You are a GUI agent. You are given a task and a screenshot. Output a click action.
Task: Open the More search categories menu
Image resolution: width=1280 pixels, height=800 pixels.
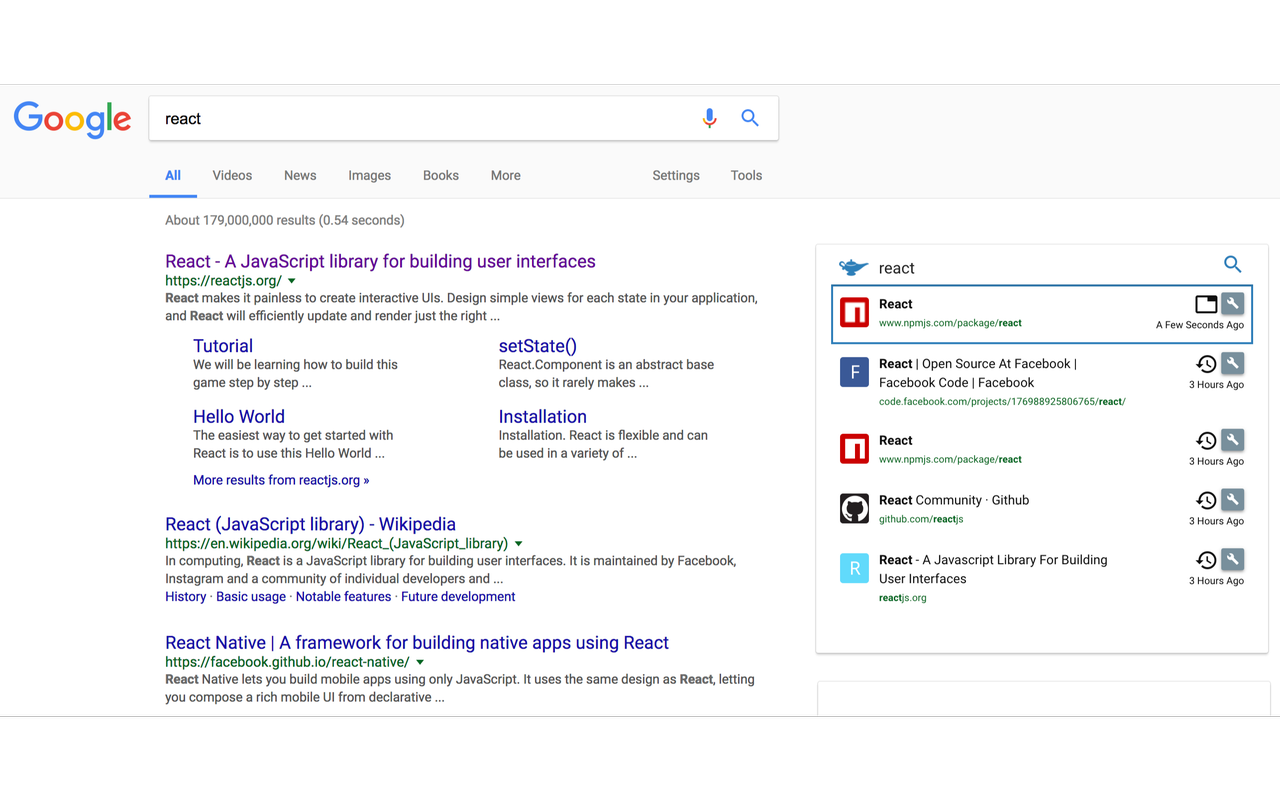505,175
